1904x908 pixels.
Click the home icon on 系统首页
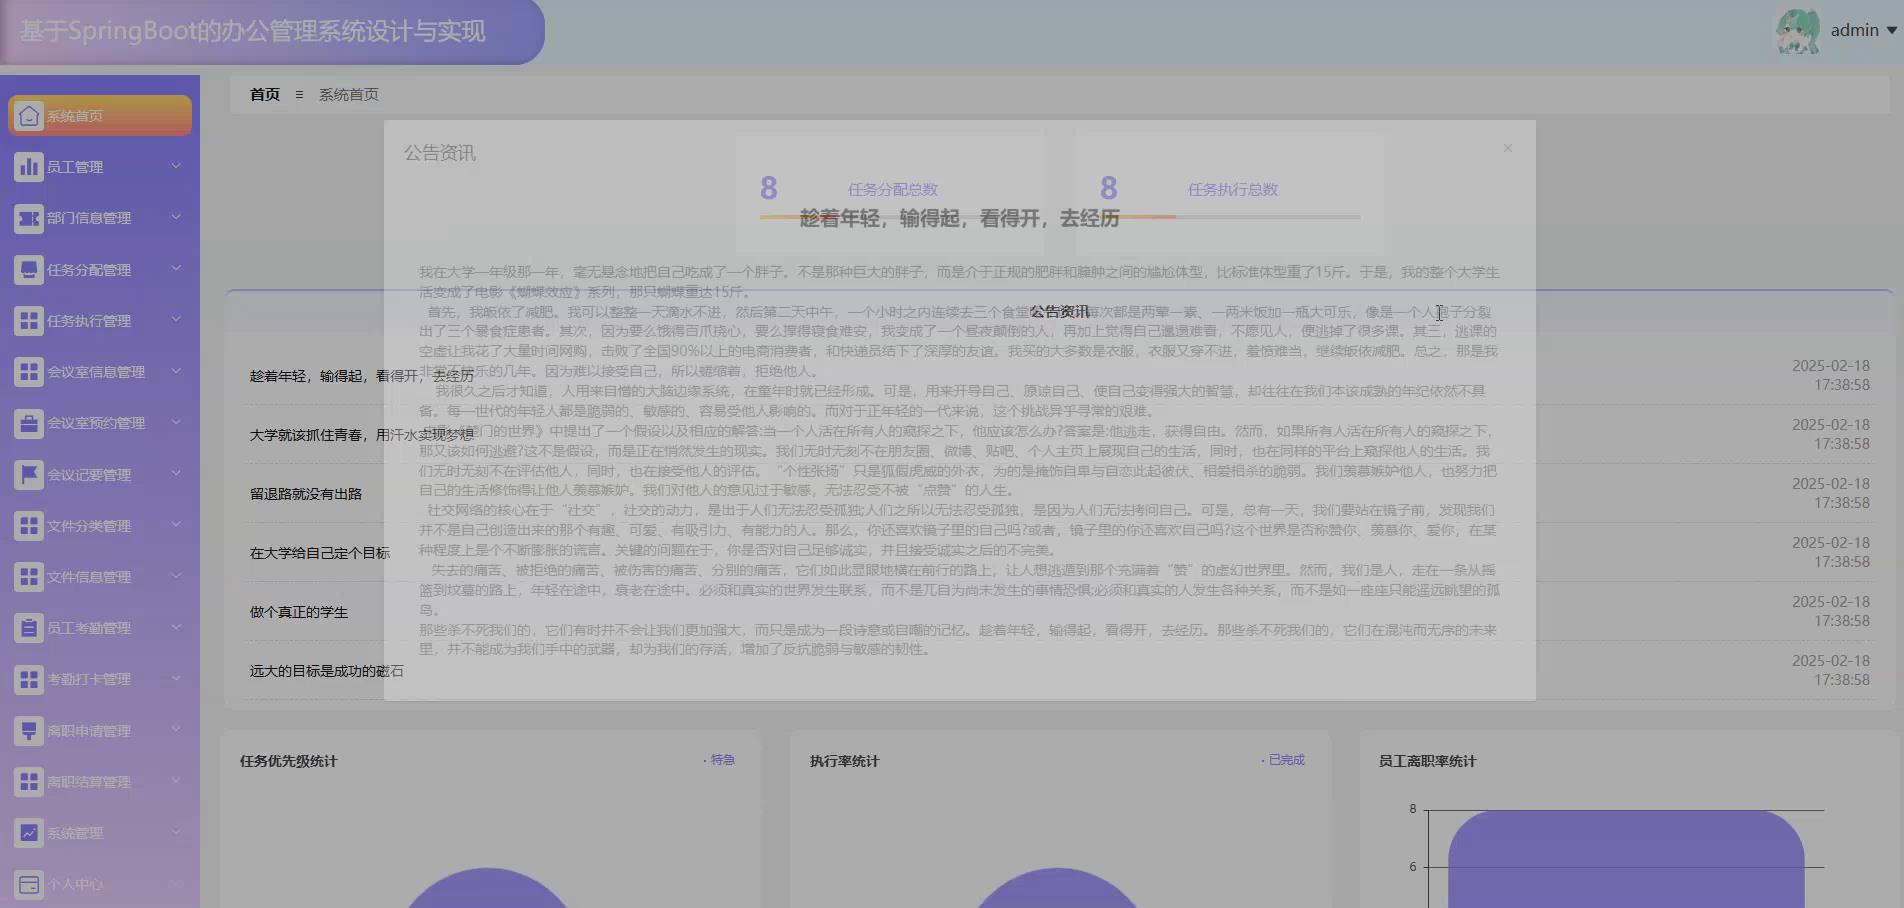(28, 115)
